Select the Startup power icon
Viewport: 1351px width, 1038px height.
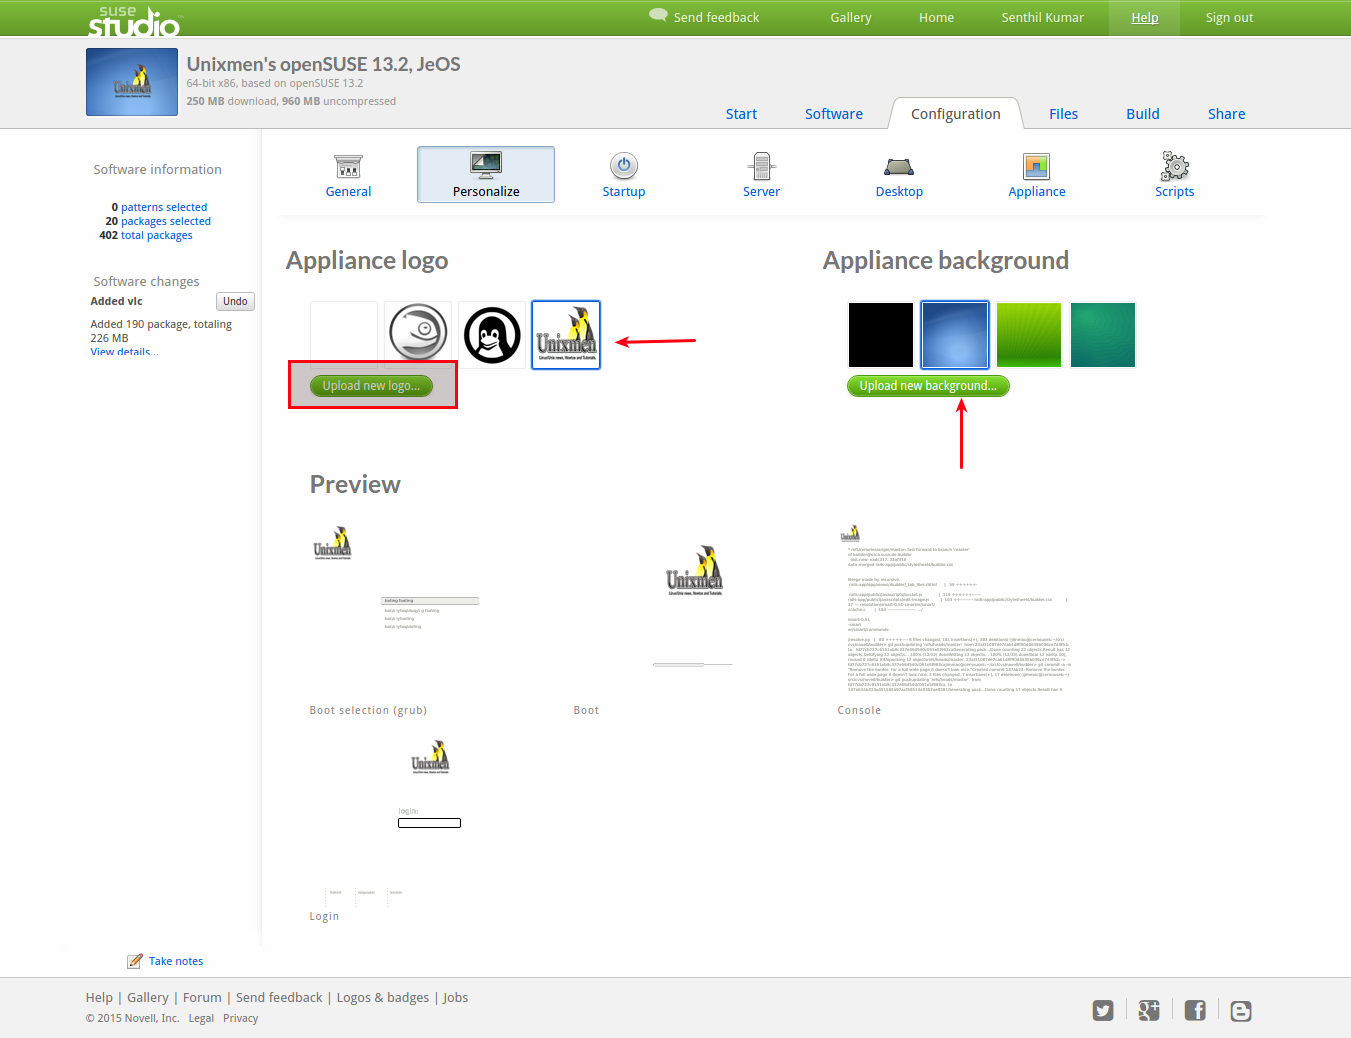click(624, 166)
